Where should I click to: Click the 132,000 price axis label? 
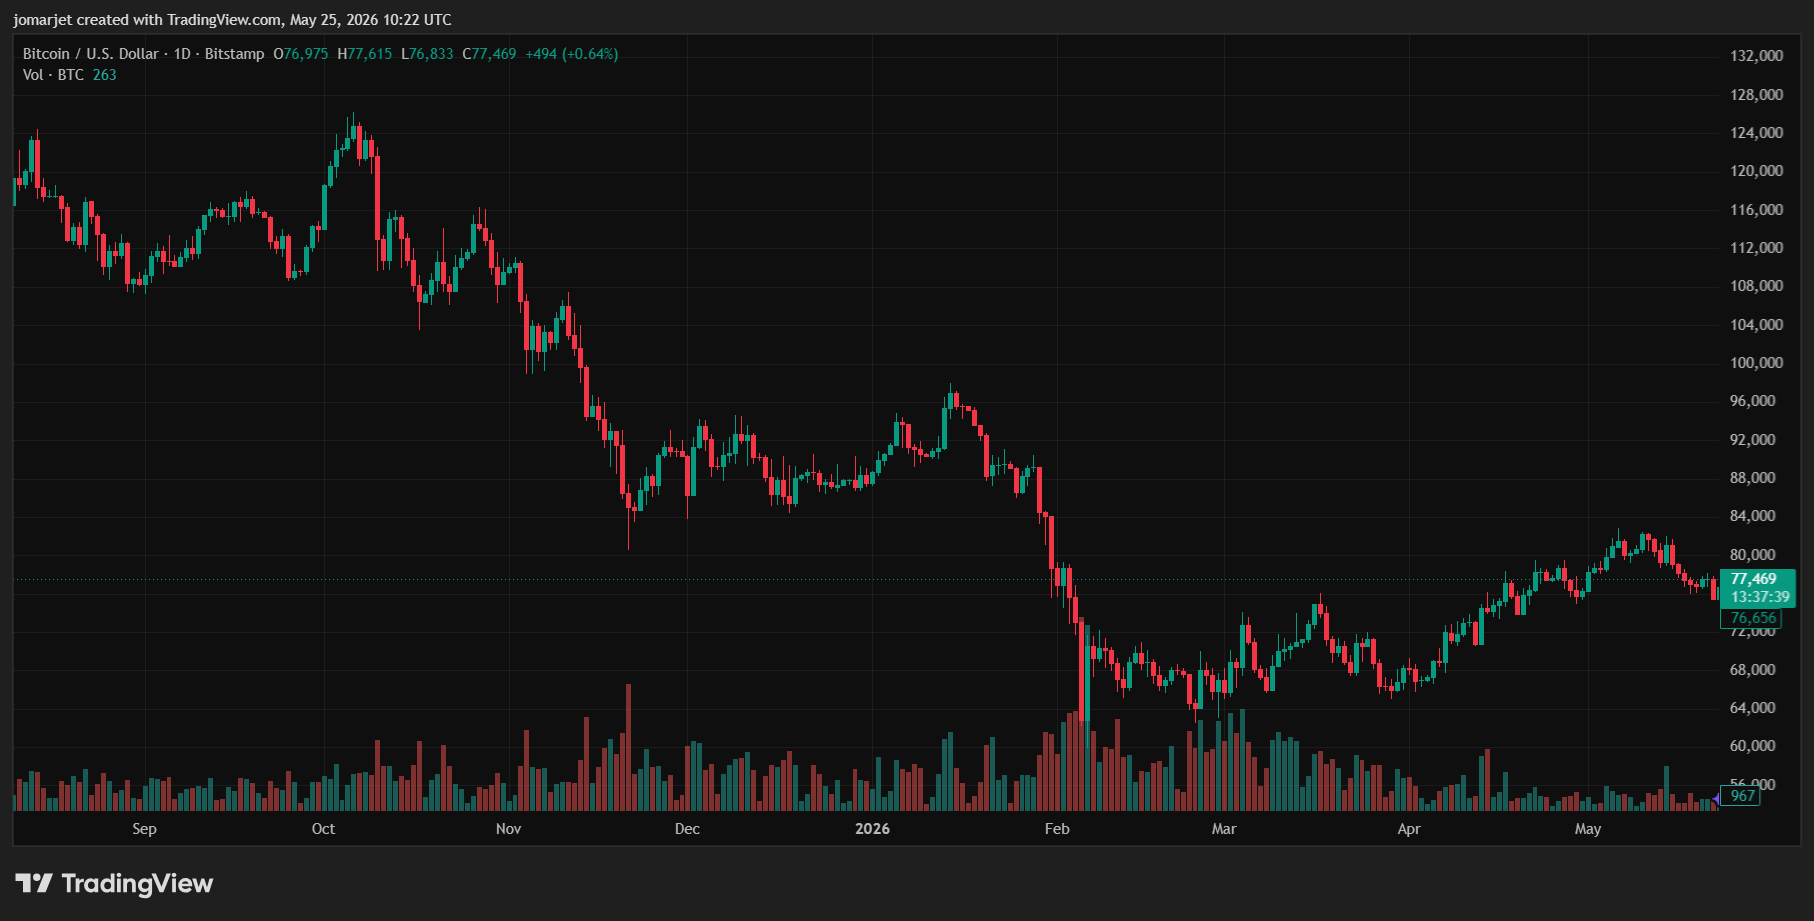[x=1756, y=56]
